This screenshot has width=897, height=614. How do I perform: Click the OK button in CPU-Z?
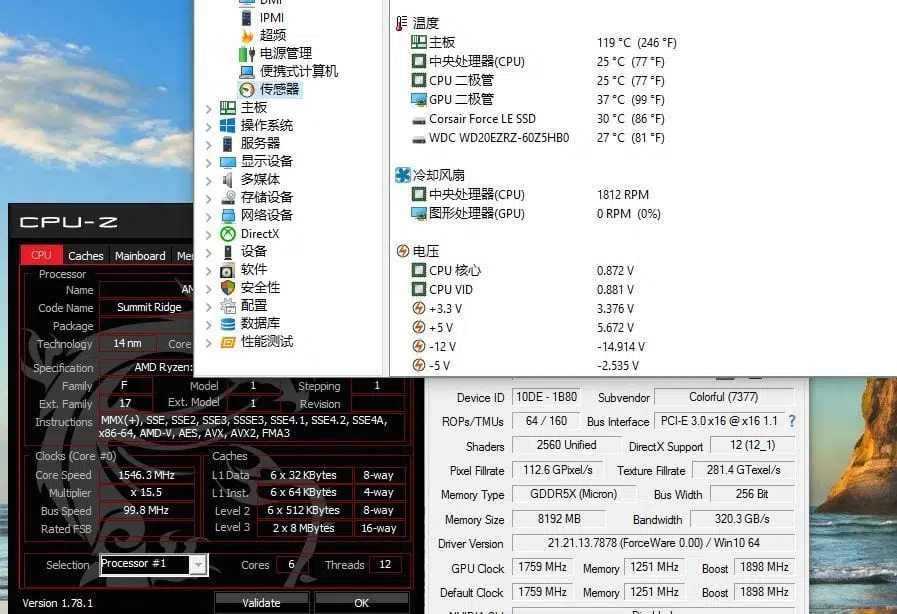pos(362,603)
